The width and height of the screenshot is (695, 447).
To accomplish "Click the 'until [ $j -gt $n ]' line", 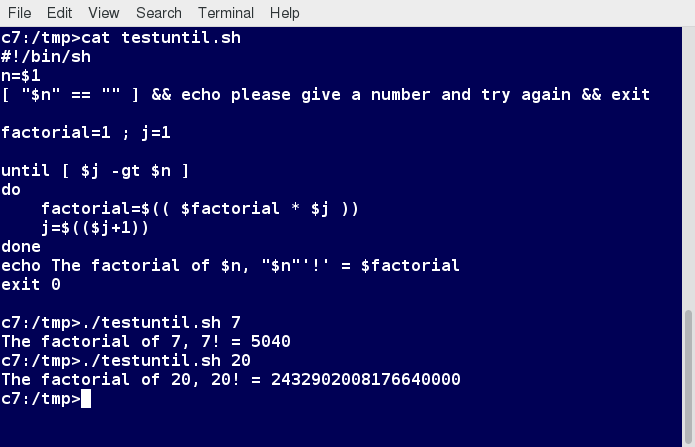I will [95, 171].
